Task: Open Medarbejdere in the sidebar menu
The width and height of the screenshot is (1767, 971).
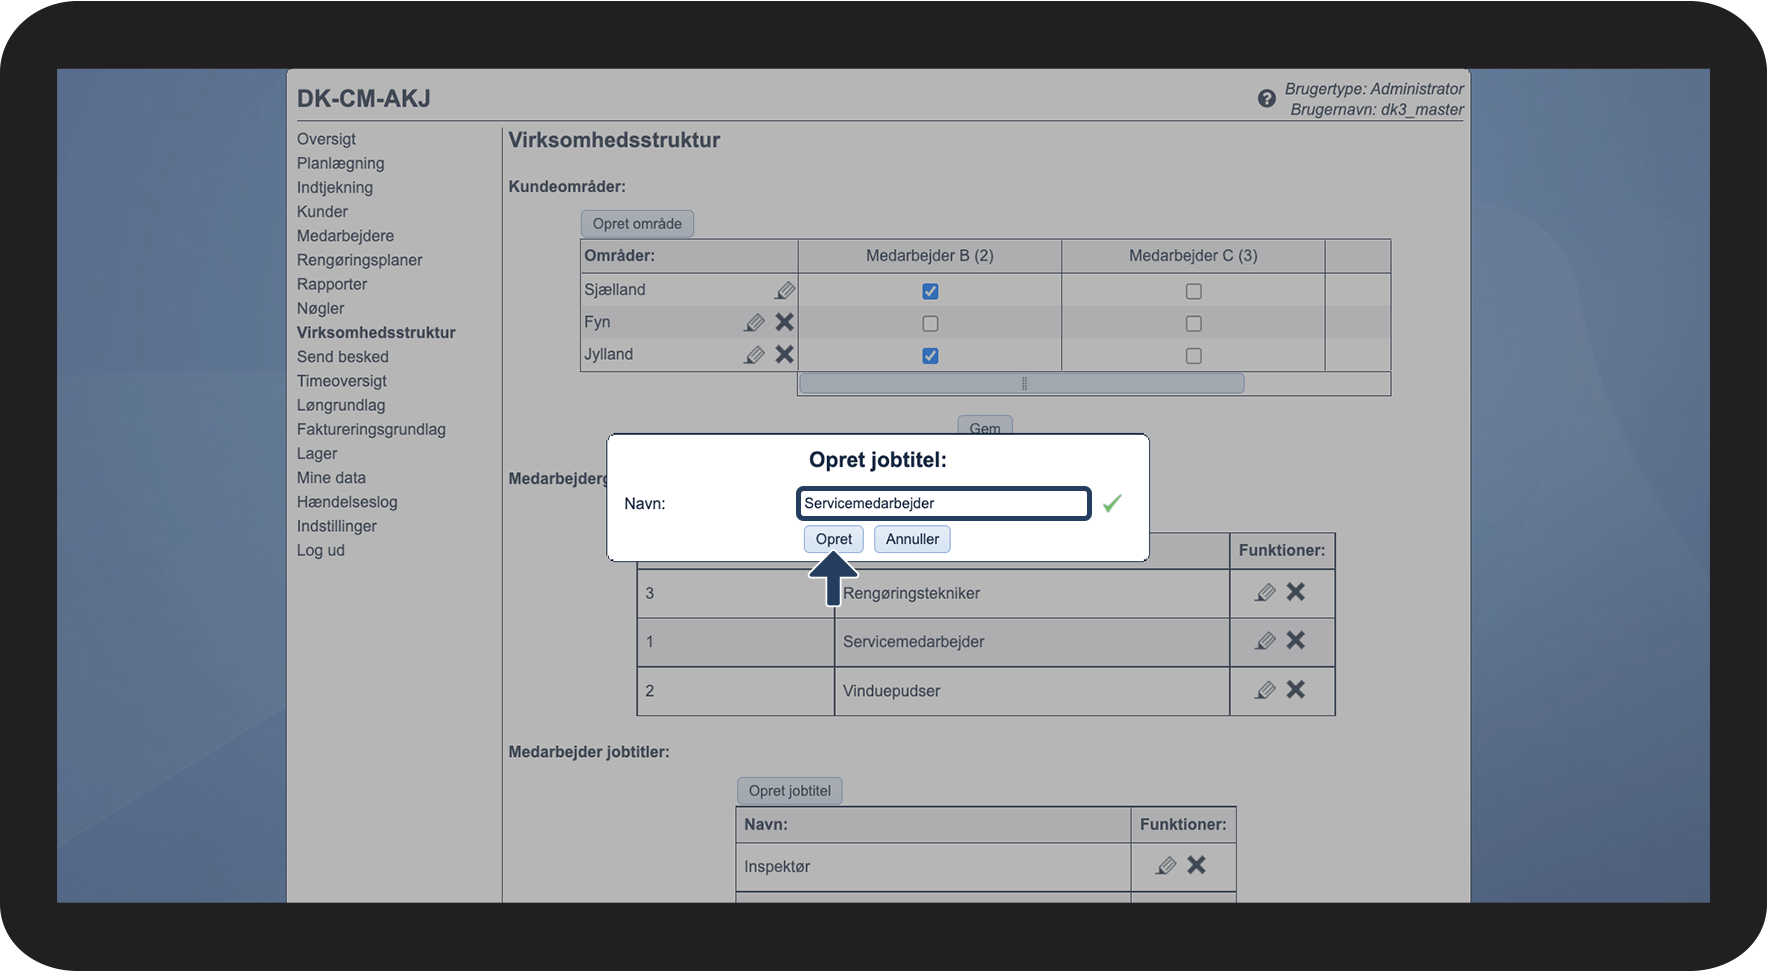Action: point(345,236)
